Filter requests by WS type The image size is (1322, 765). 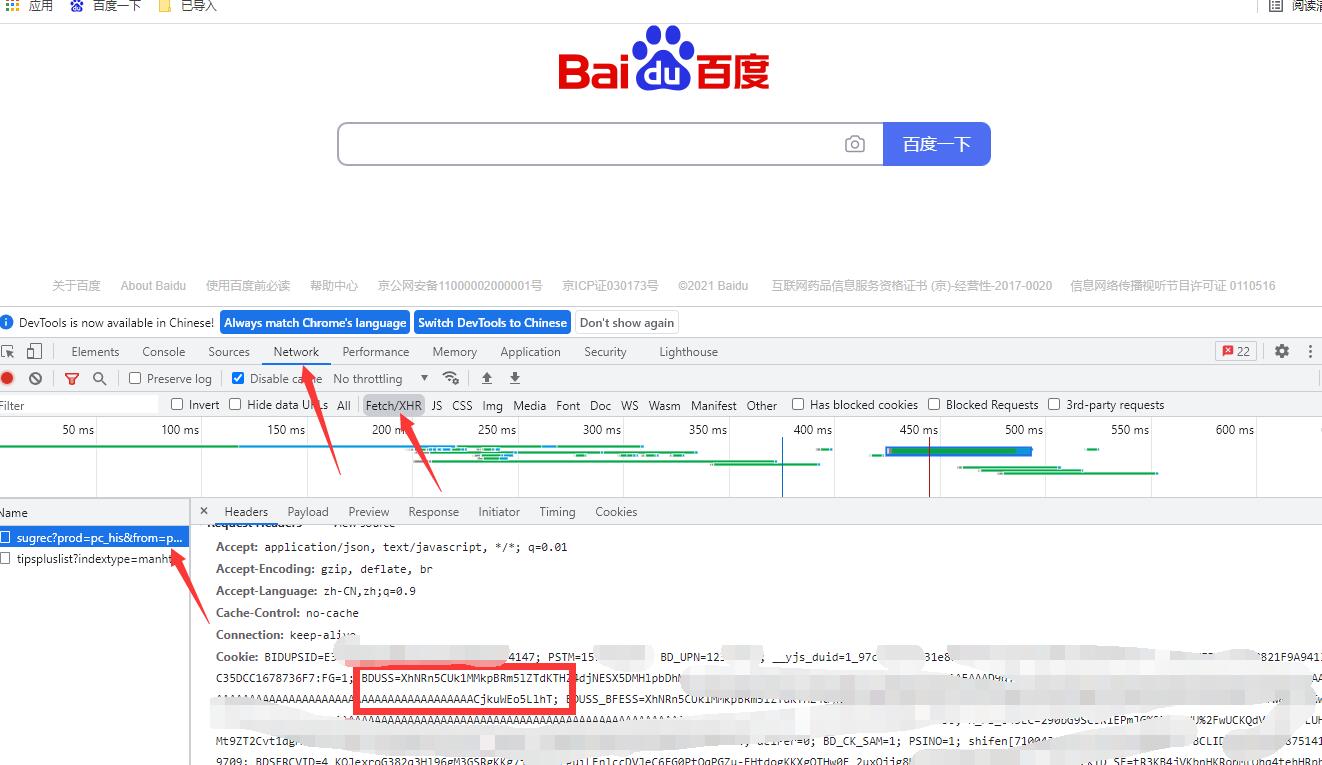pyautogui.click(x=629, y=405)
